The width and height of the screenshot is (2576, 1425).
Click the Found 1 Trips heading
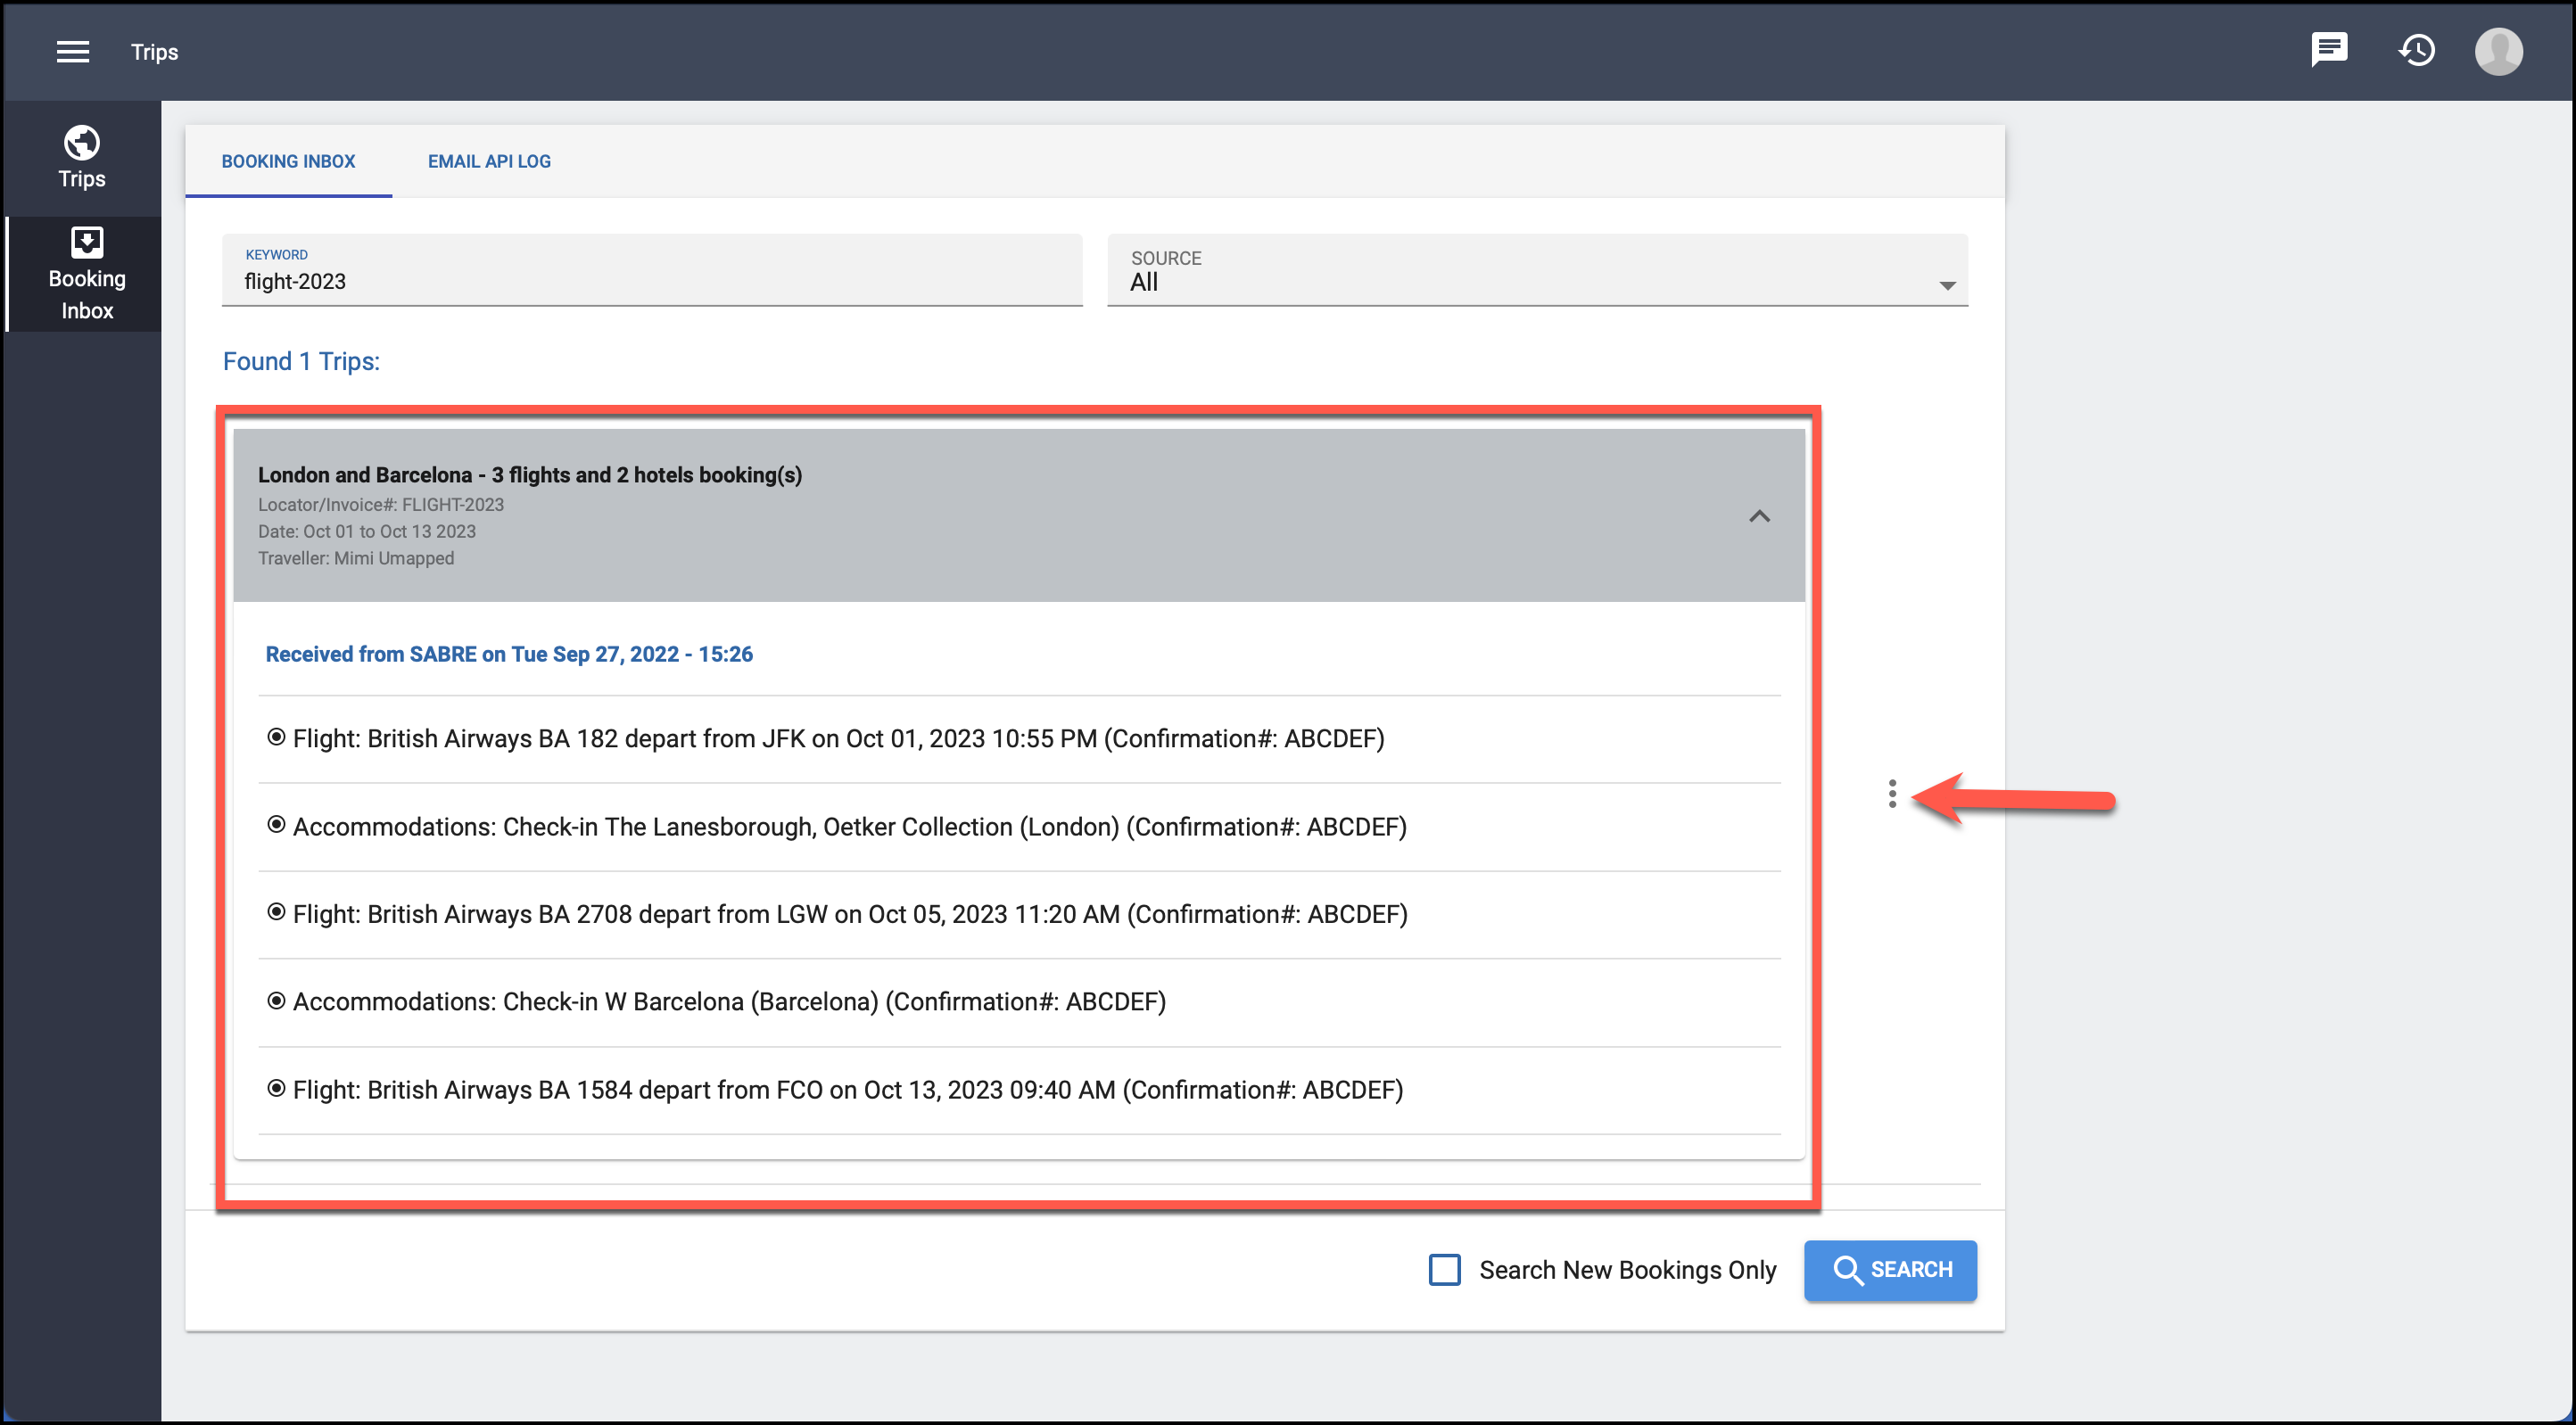pyautogui.click(x=301, y=361)
